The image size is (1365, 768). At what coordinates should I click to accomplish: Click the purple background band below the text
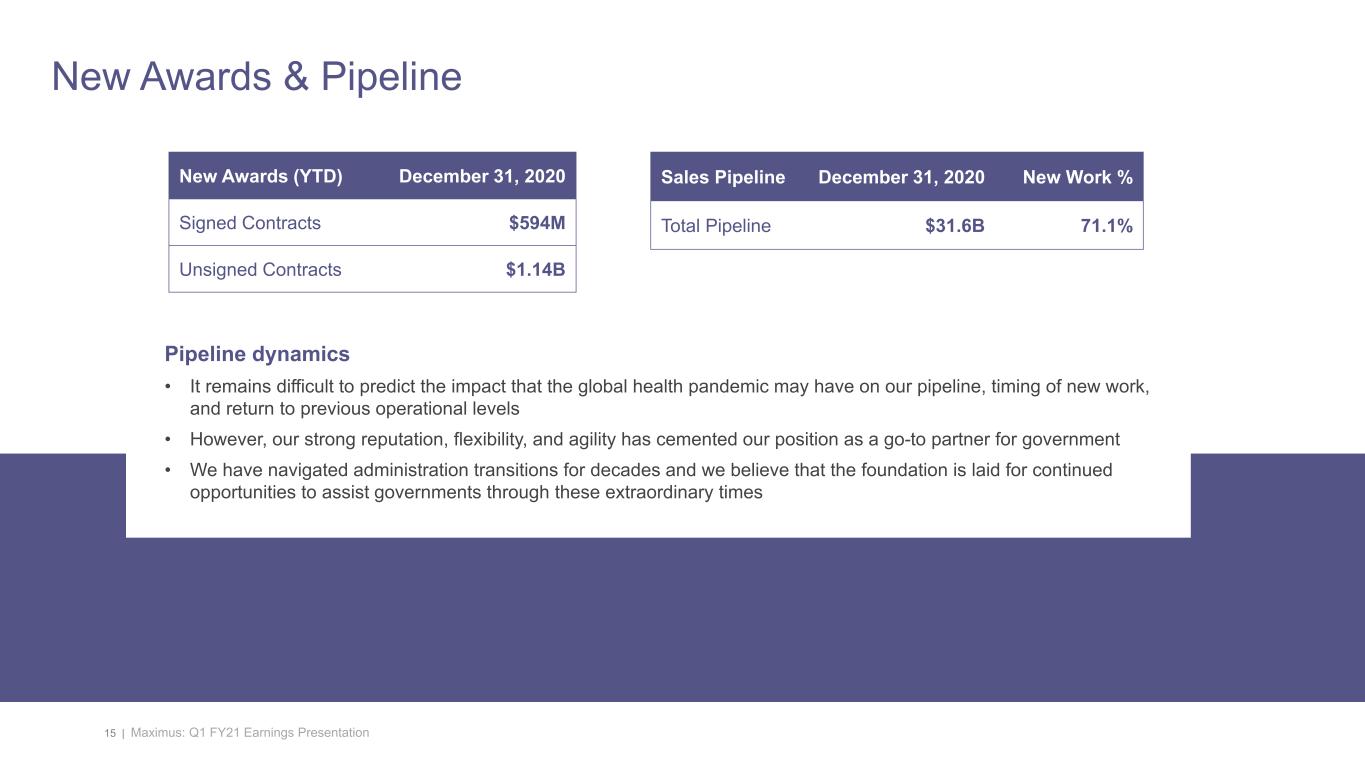tap(682, 620)
